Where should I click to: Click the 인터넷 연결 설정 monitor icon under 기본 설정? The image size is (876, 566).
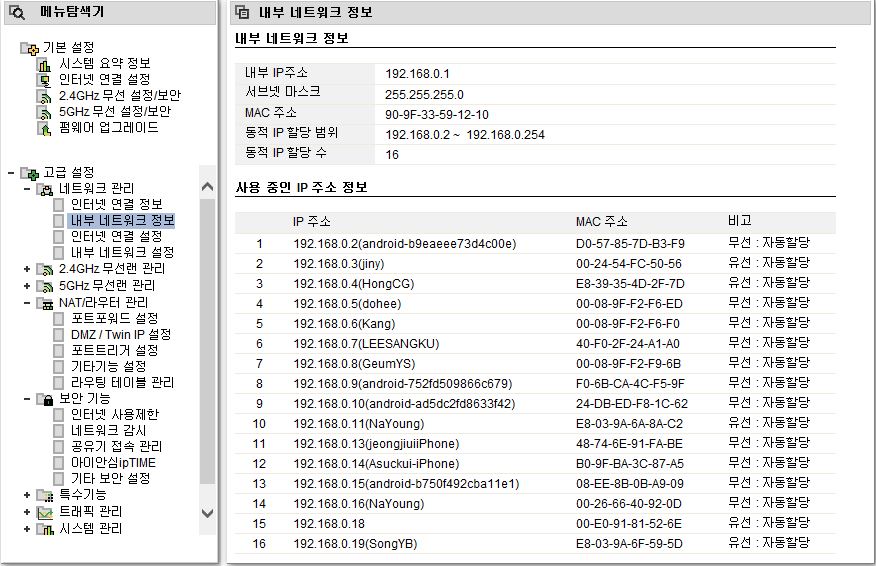click(x=45, y=80)
